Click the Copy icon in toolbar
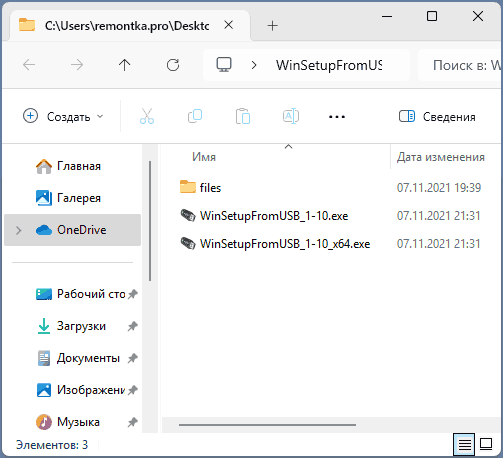The image size is (503, 458). (x=195, y=116)
